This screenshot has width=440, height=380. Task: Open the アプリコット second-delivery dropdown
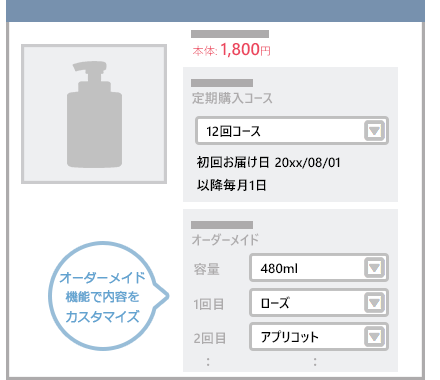click(x=319, y=337)
